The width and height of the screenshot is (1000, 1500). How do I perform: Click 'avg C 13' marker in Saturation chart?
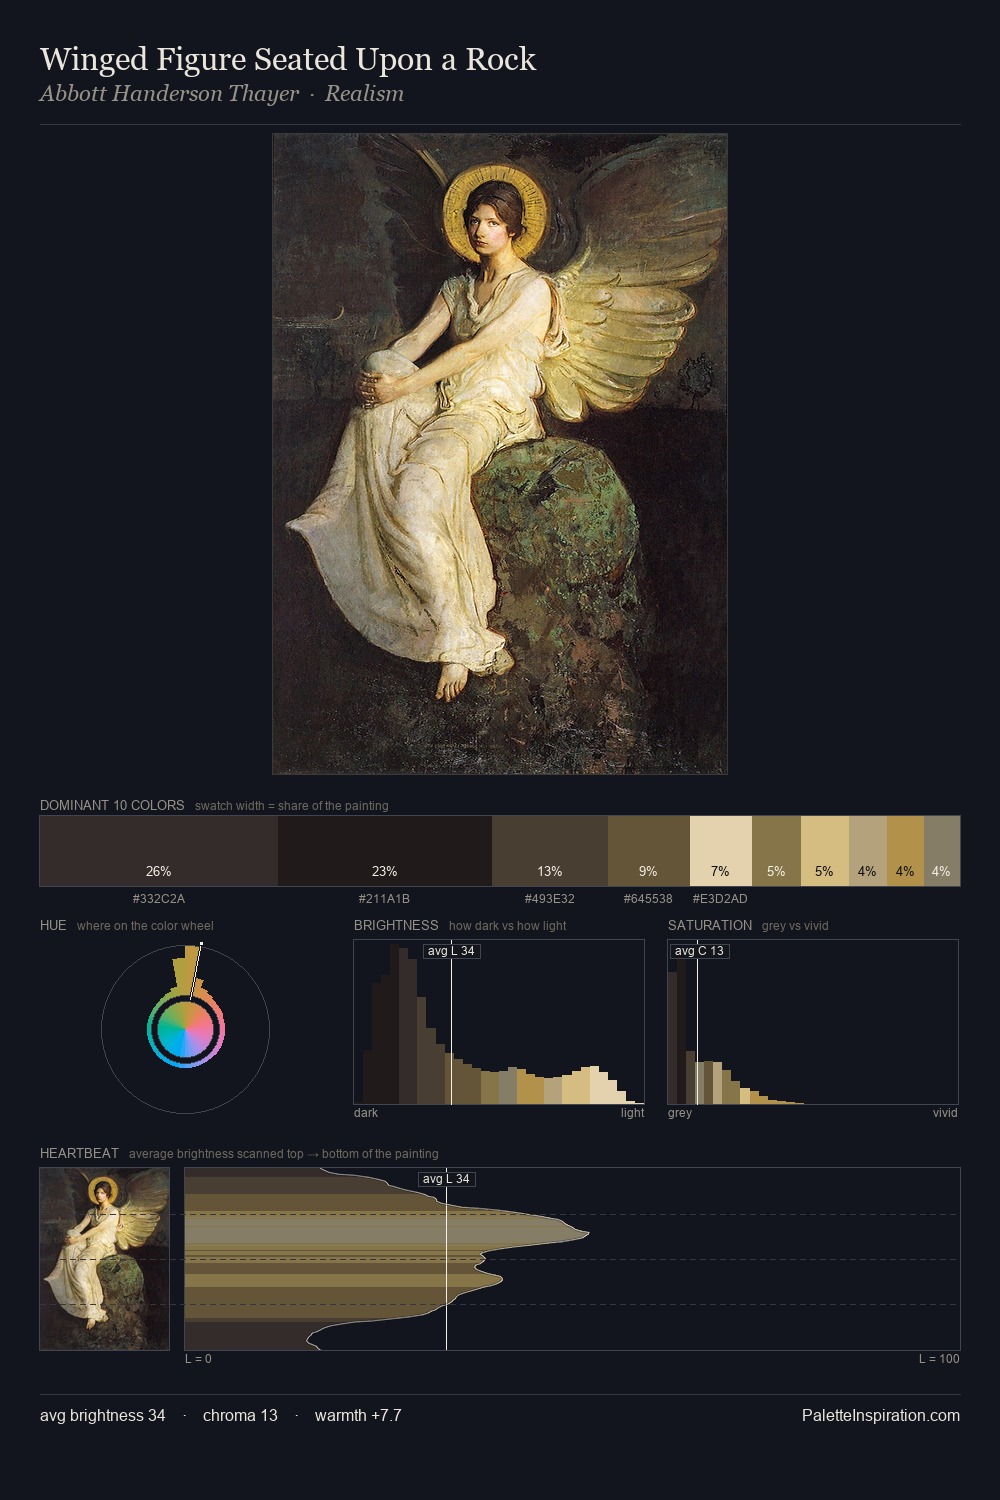pos(699,951)
